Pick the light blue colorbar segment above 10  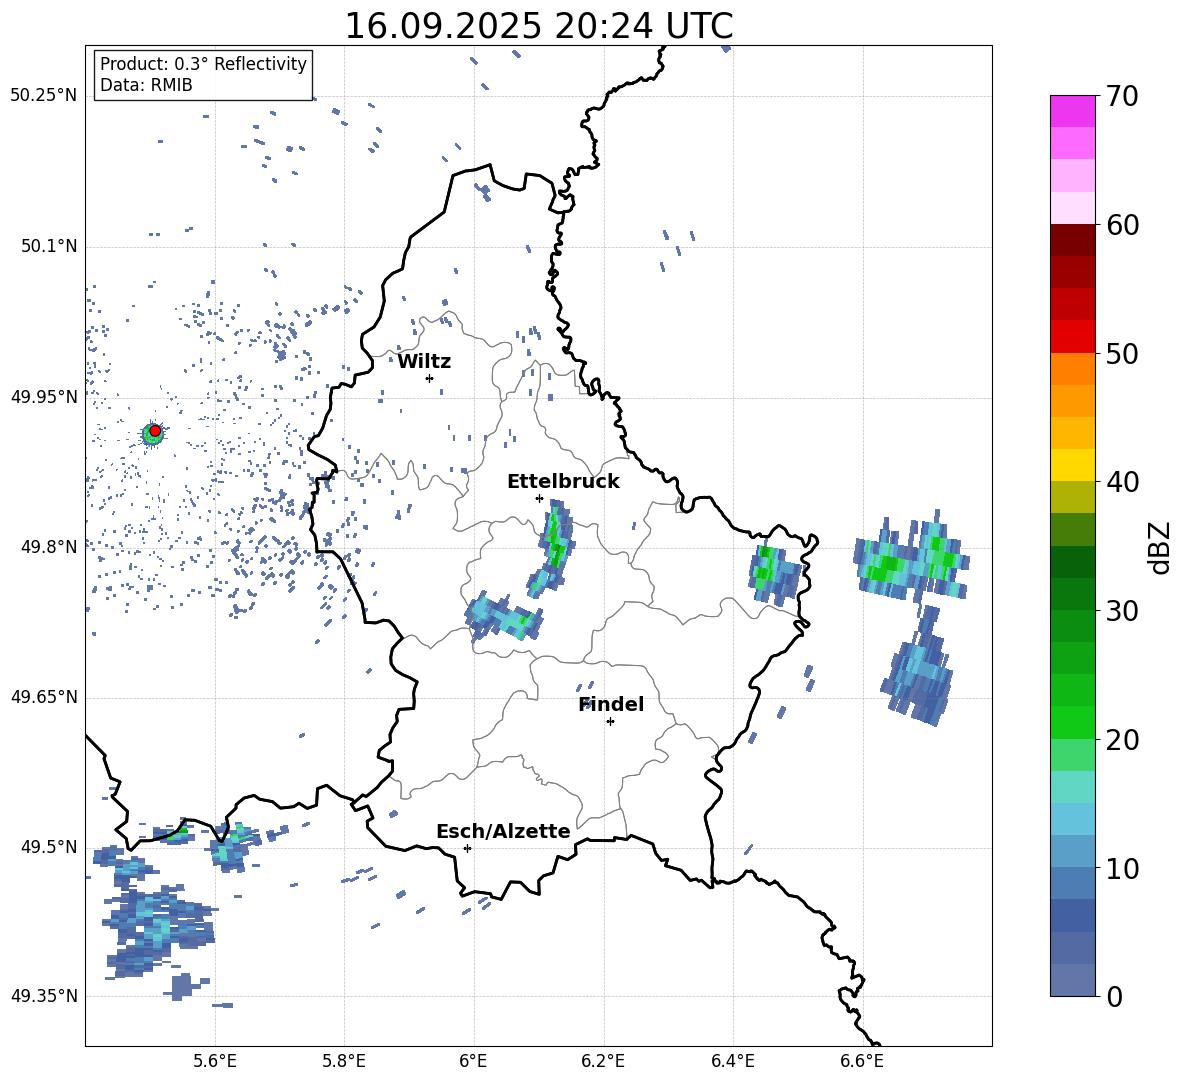tap(1072, 851)
